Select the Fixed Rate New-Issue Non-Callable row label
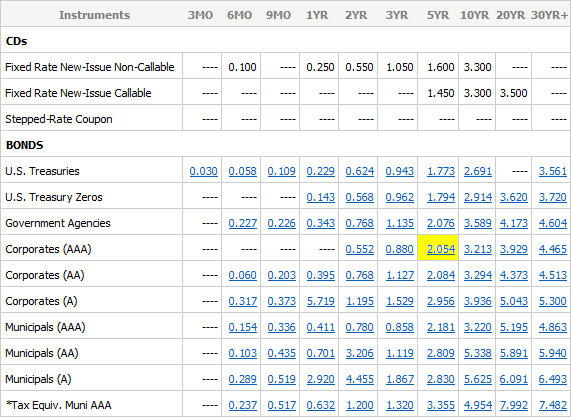Viewport: 571px width, 417px height. 90,67
